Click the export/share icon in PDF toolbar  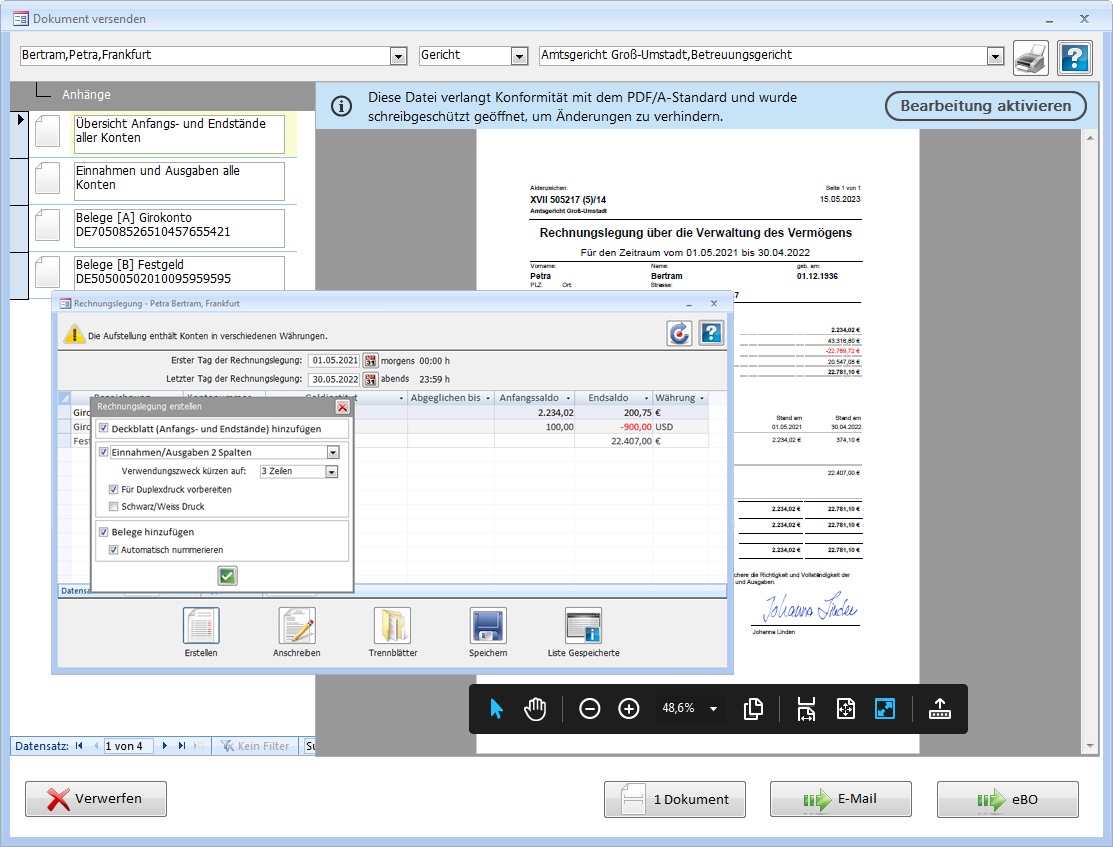click(x=940, y=709)
